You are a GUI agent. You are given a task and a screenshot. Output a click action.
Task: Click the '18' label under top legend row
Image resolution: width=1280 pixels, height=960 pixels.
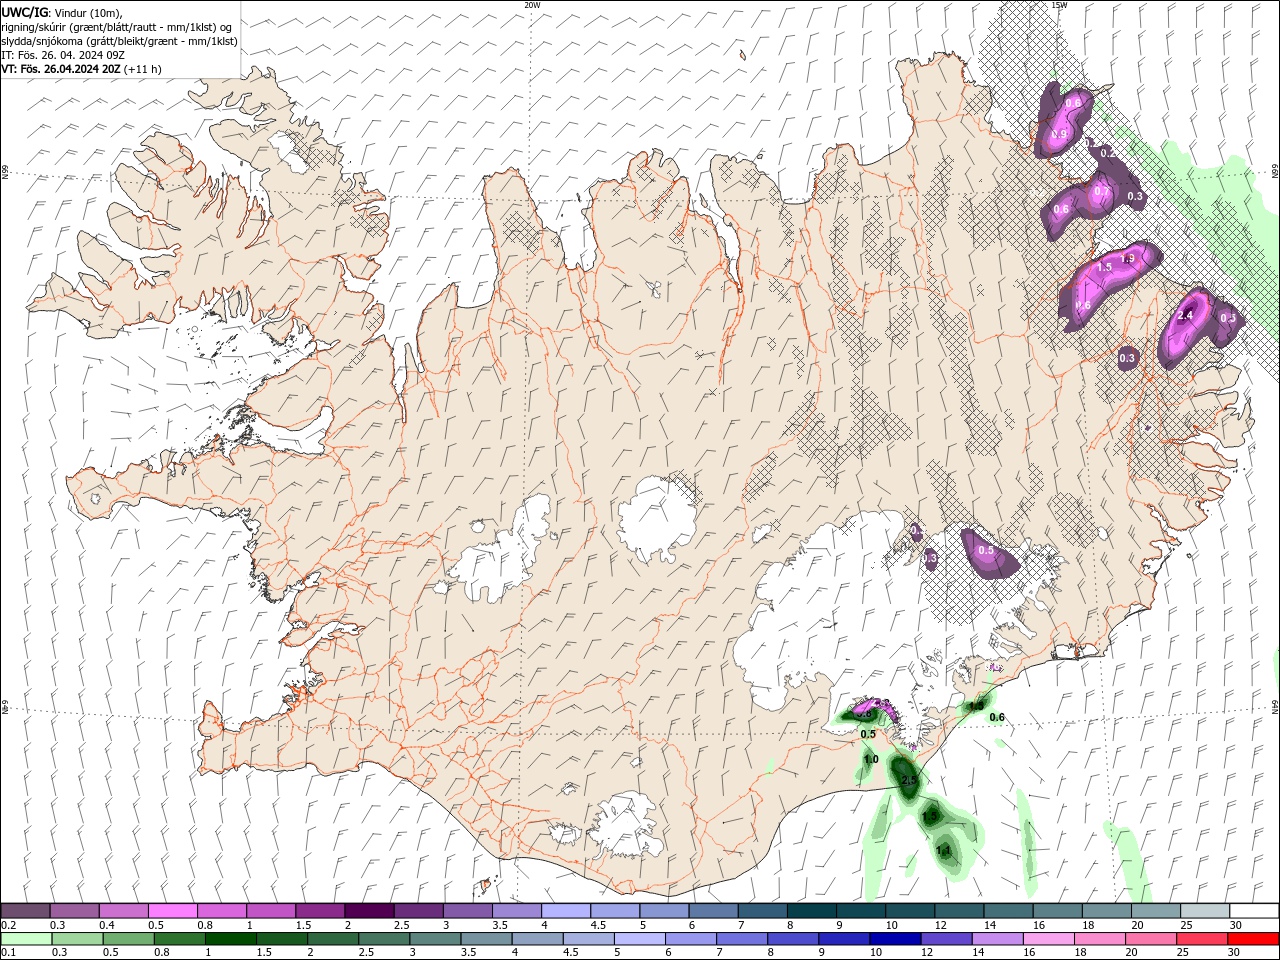[1089, 925]
